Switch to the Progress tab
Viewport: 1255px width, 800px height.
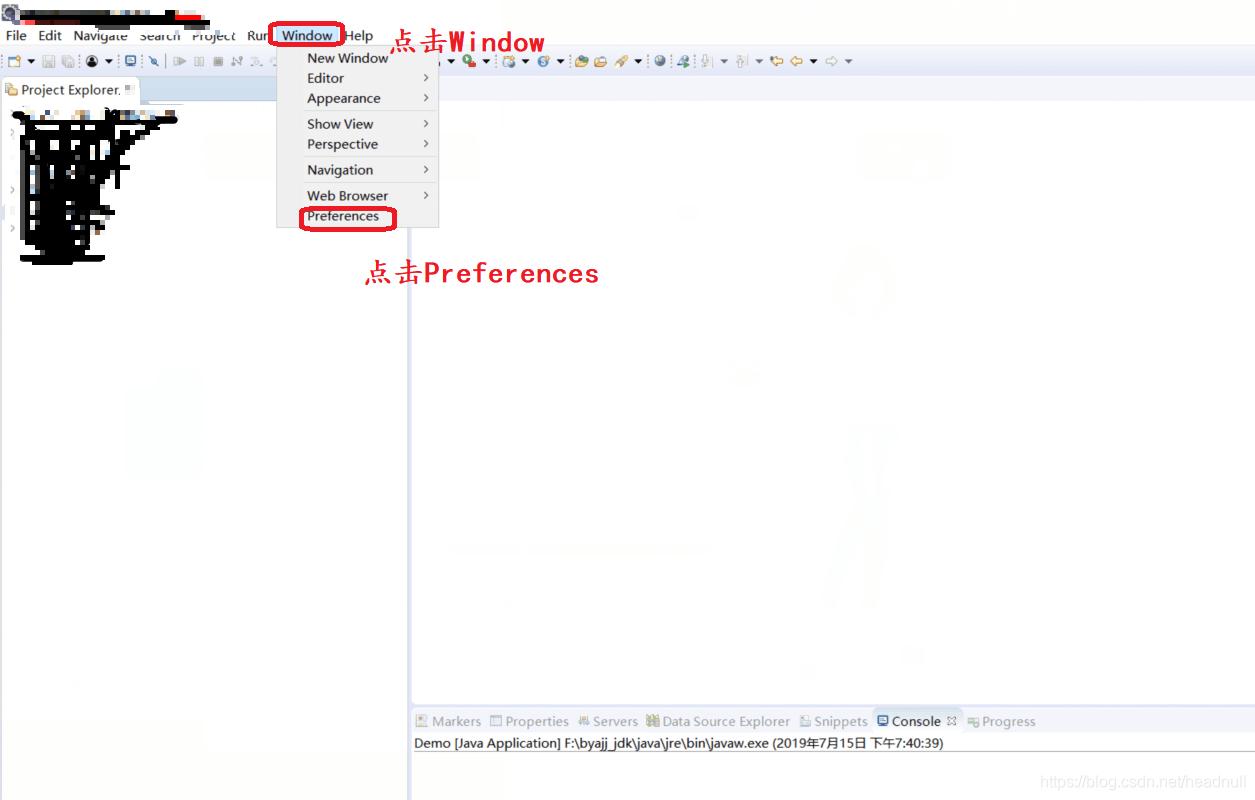click(x=1001, y=721)
